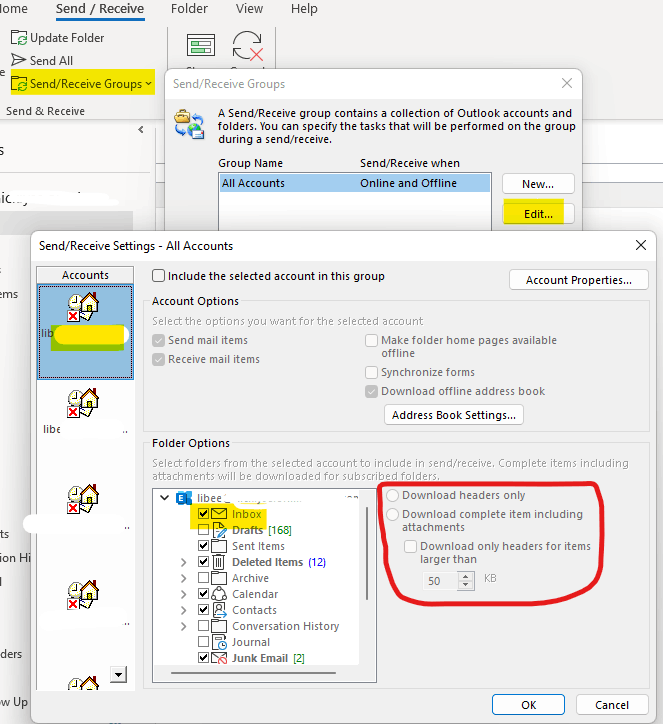The image size is (663, 724).
Task: Check the Conversation History checkbox
Action: pos(203,626)
